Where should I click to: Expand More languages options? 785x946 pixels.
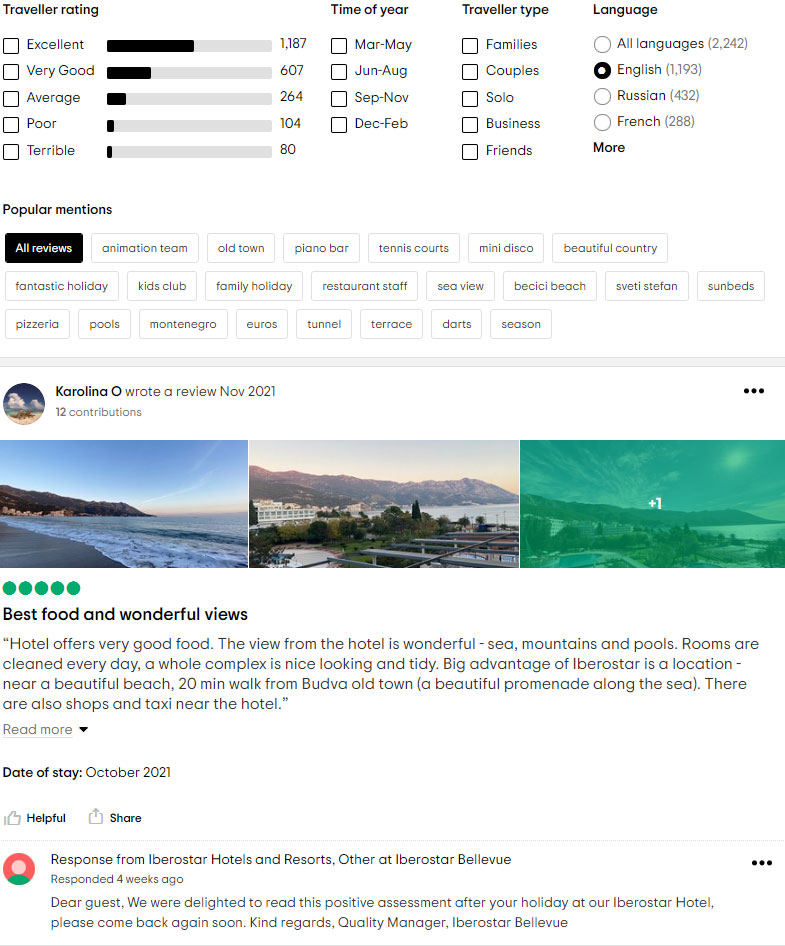(609, 148)
